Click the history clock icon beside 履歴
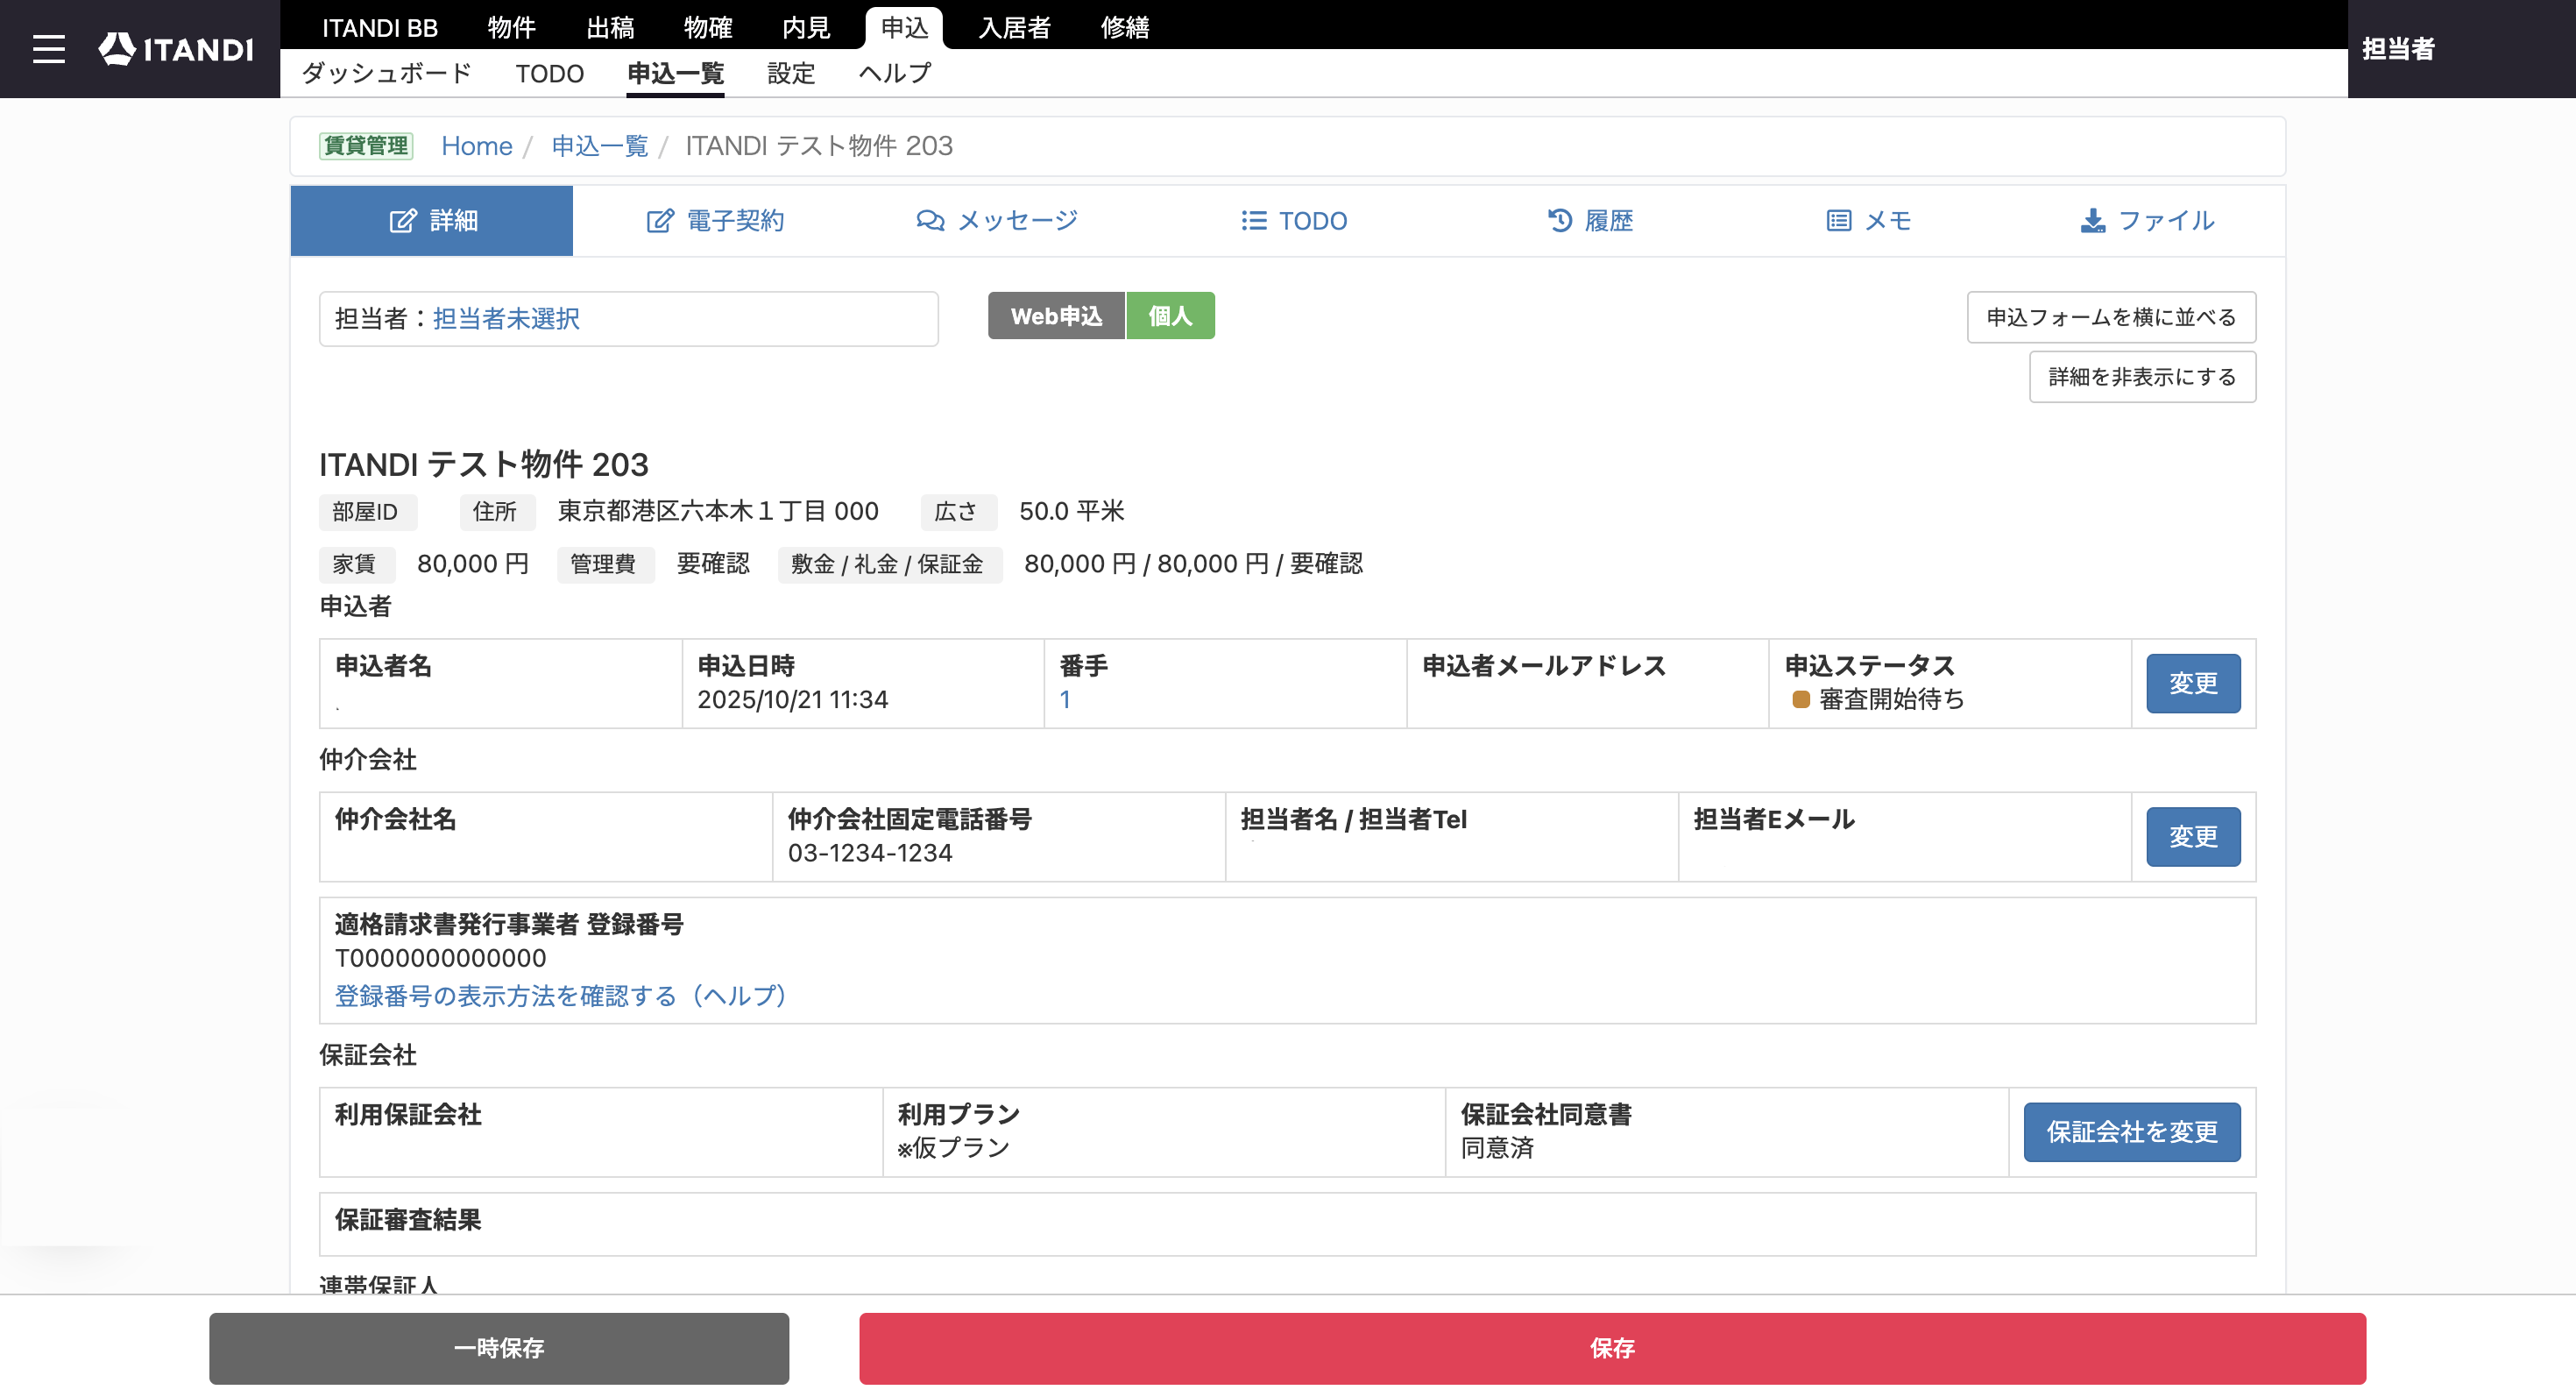The height and width of the screenshot is (1397, 2576). pos(1559,221)
